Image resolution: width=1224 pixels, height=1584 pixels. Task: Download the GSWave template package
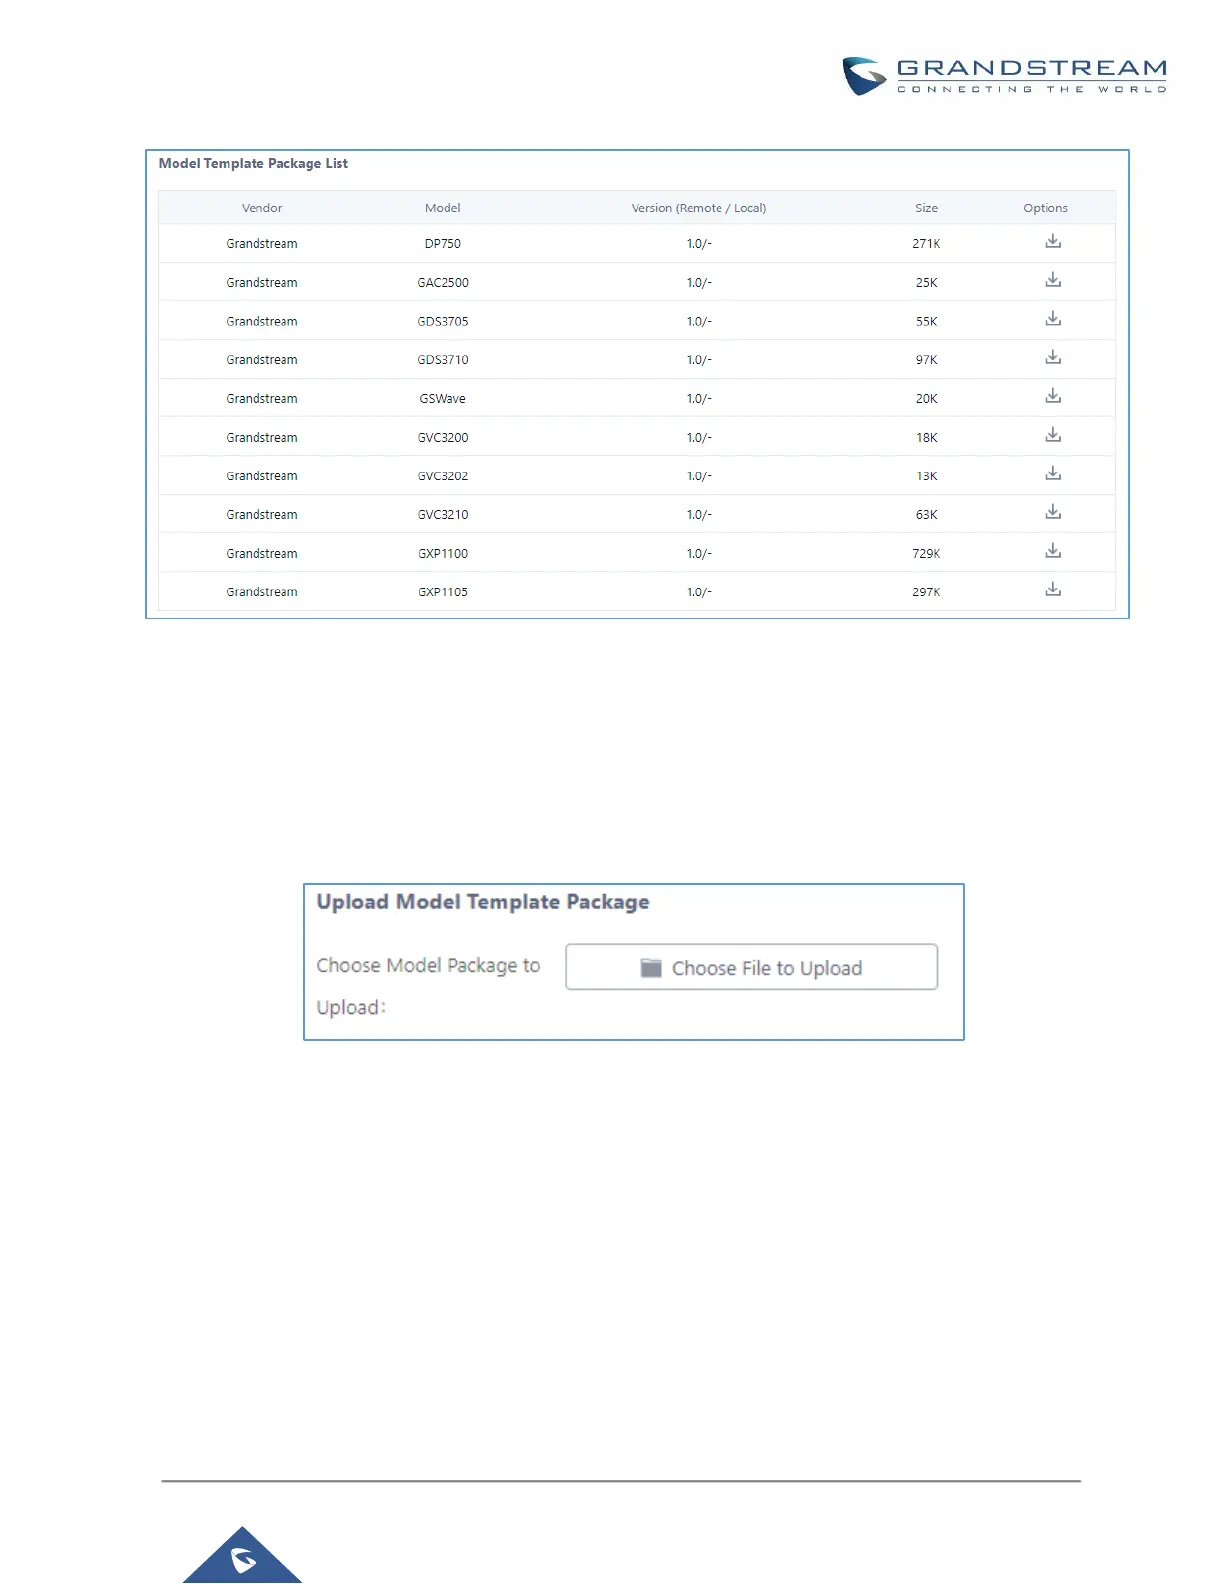pos(1053,396)
